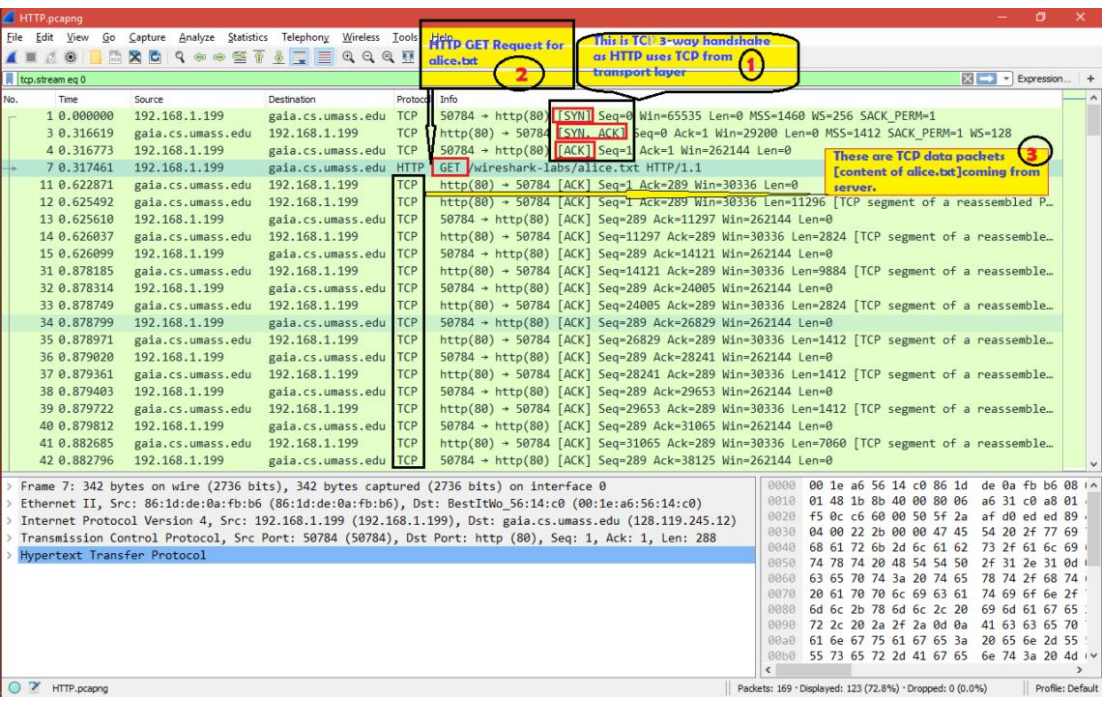
Task: Expand Transmission Control Protocol row
Action: pyautogui.click(x=9, y=537)
